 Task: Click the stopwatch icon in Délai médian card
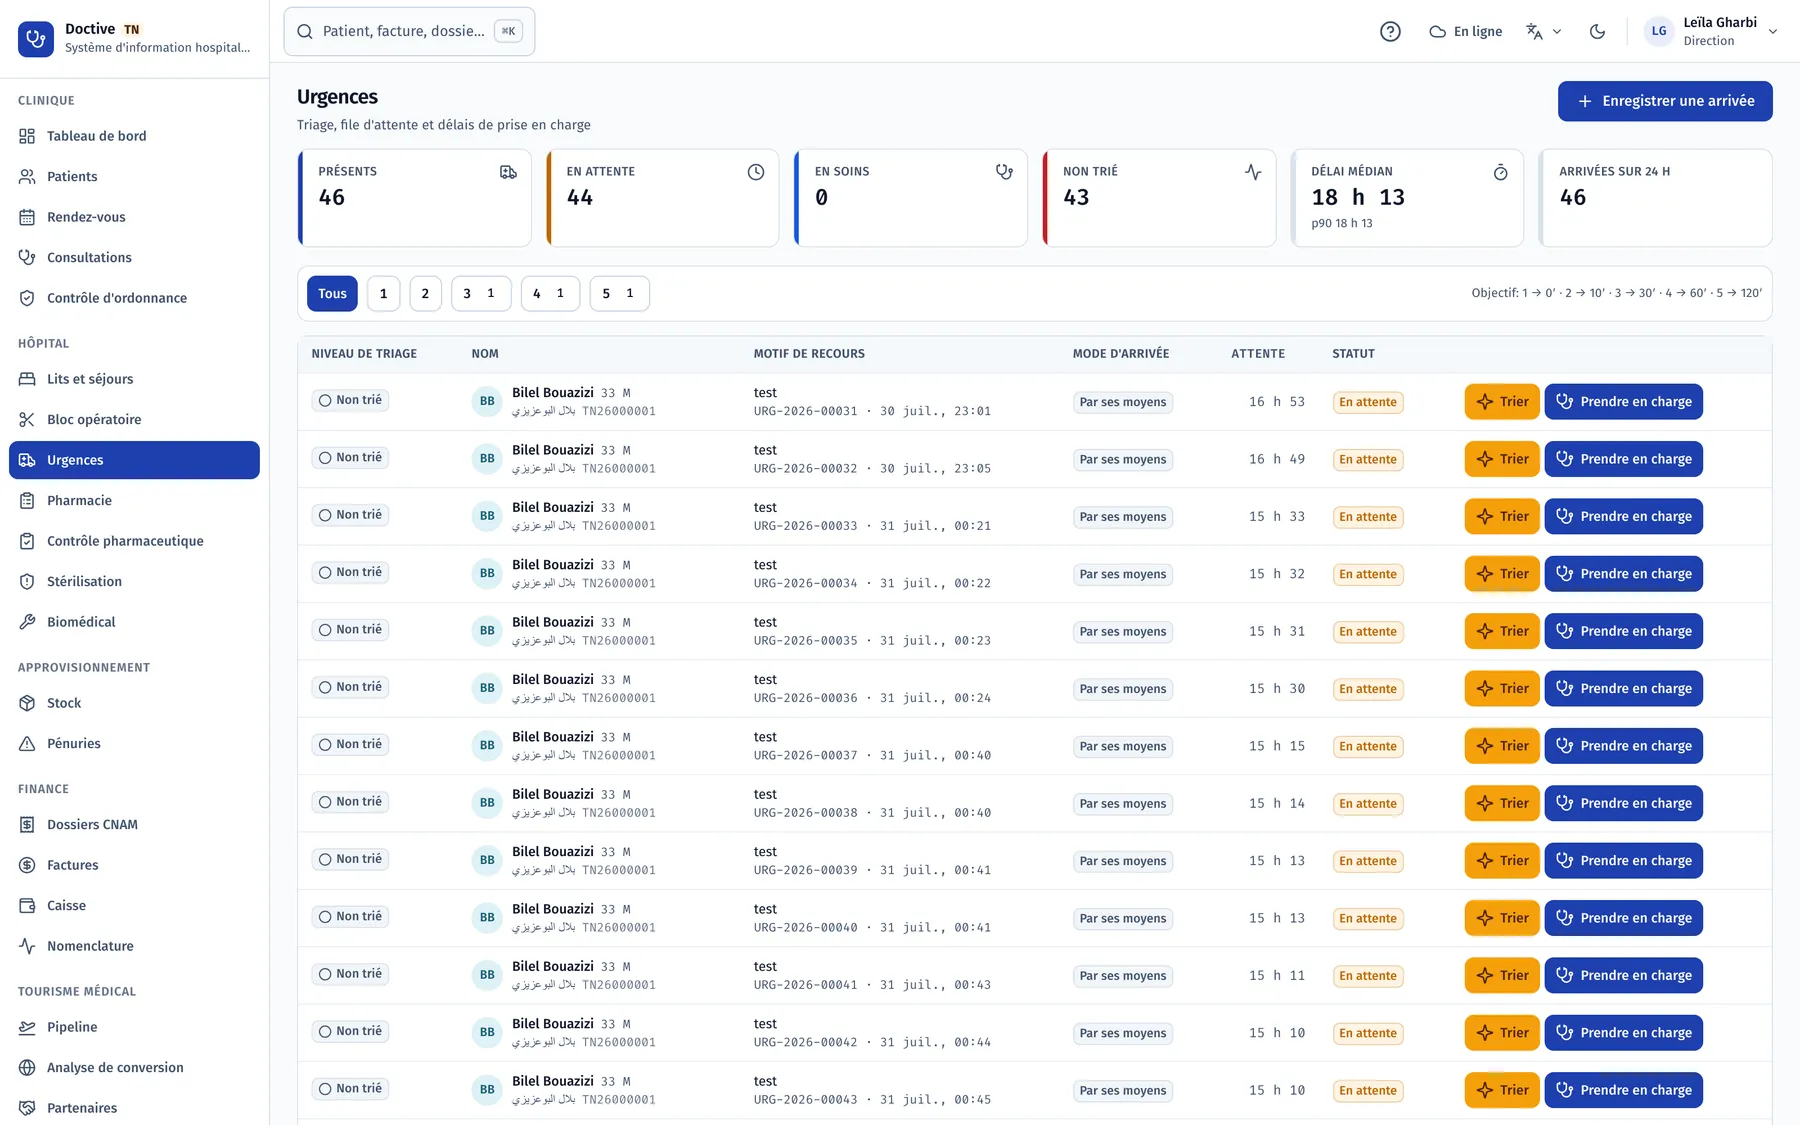pyautogui.click(x=1500, y=172)
